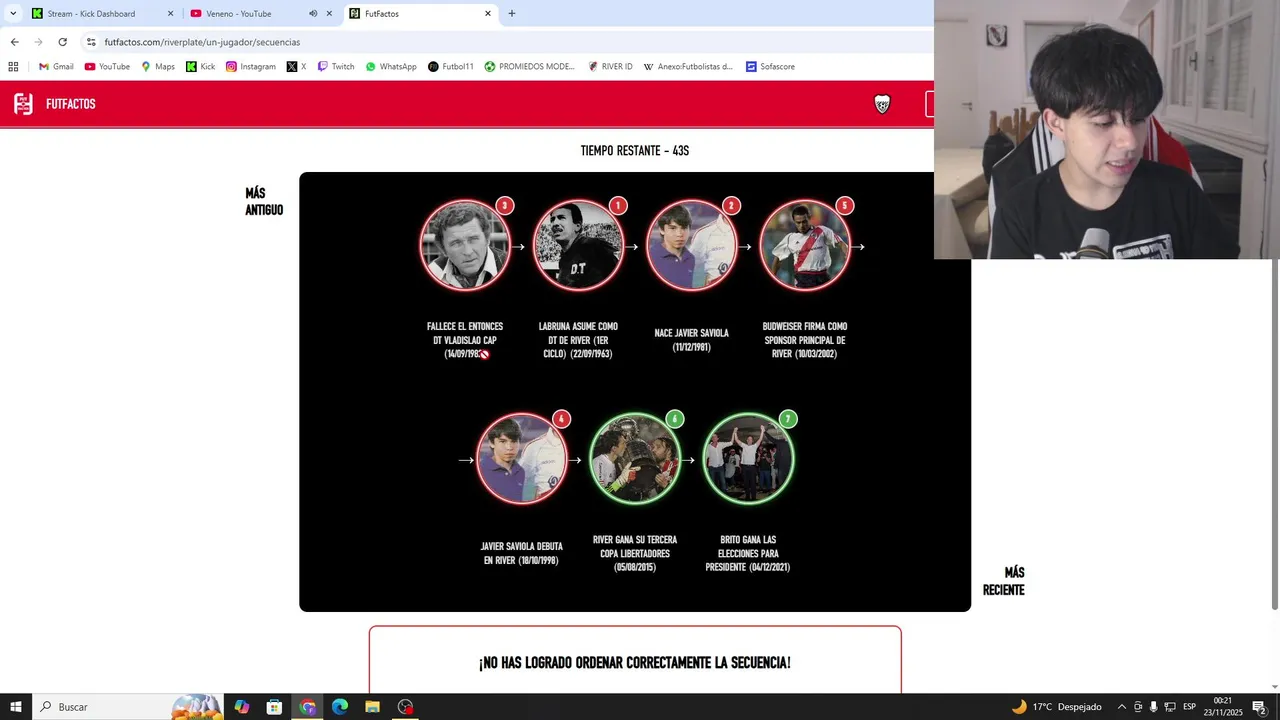Click the Saviola debuta en River photo circle
1280x720 pixels.
pos(522,460)
